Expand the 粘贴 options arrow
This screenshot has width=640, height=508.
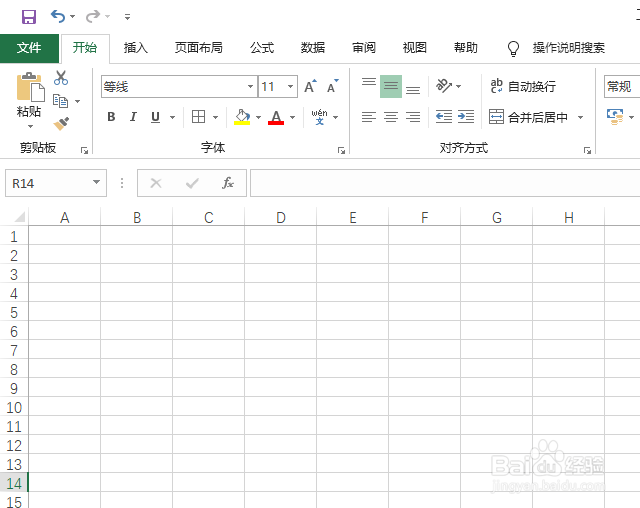[x=30, y=126]
